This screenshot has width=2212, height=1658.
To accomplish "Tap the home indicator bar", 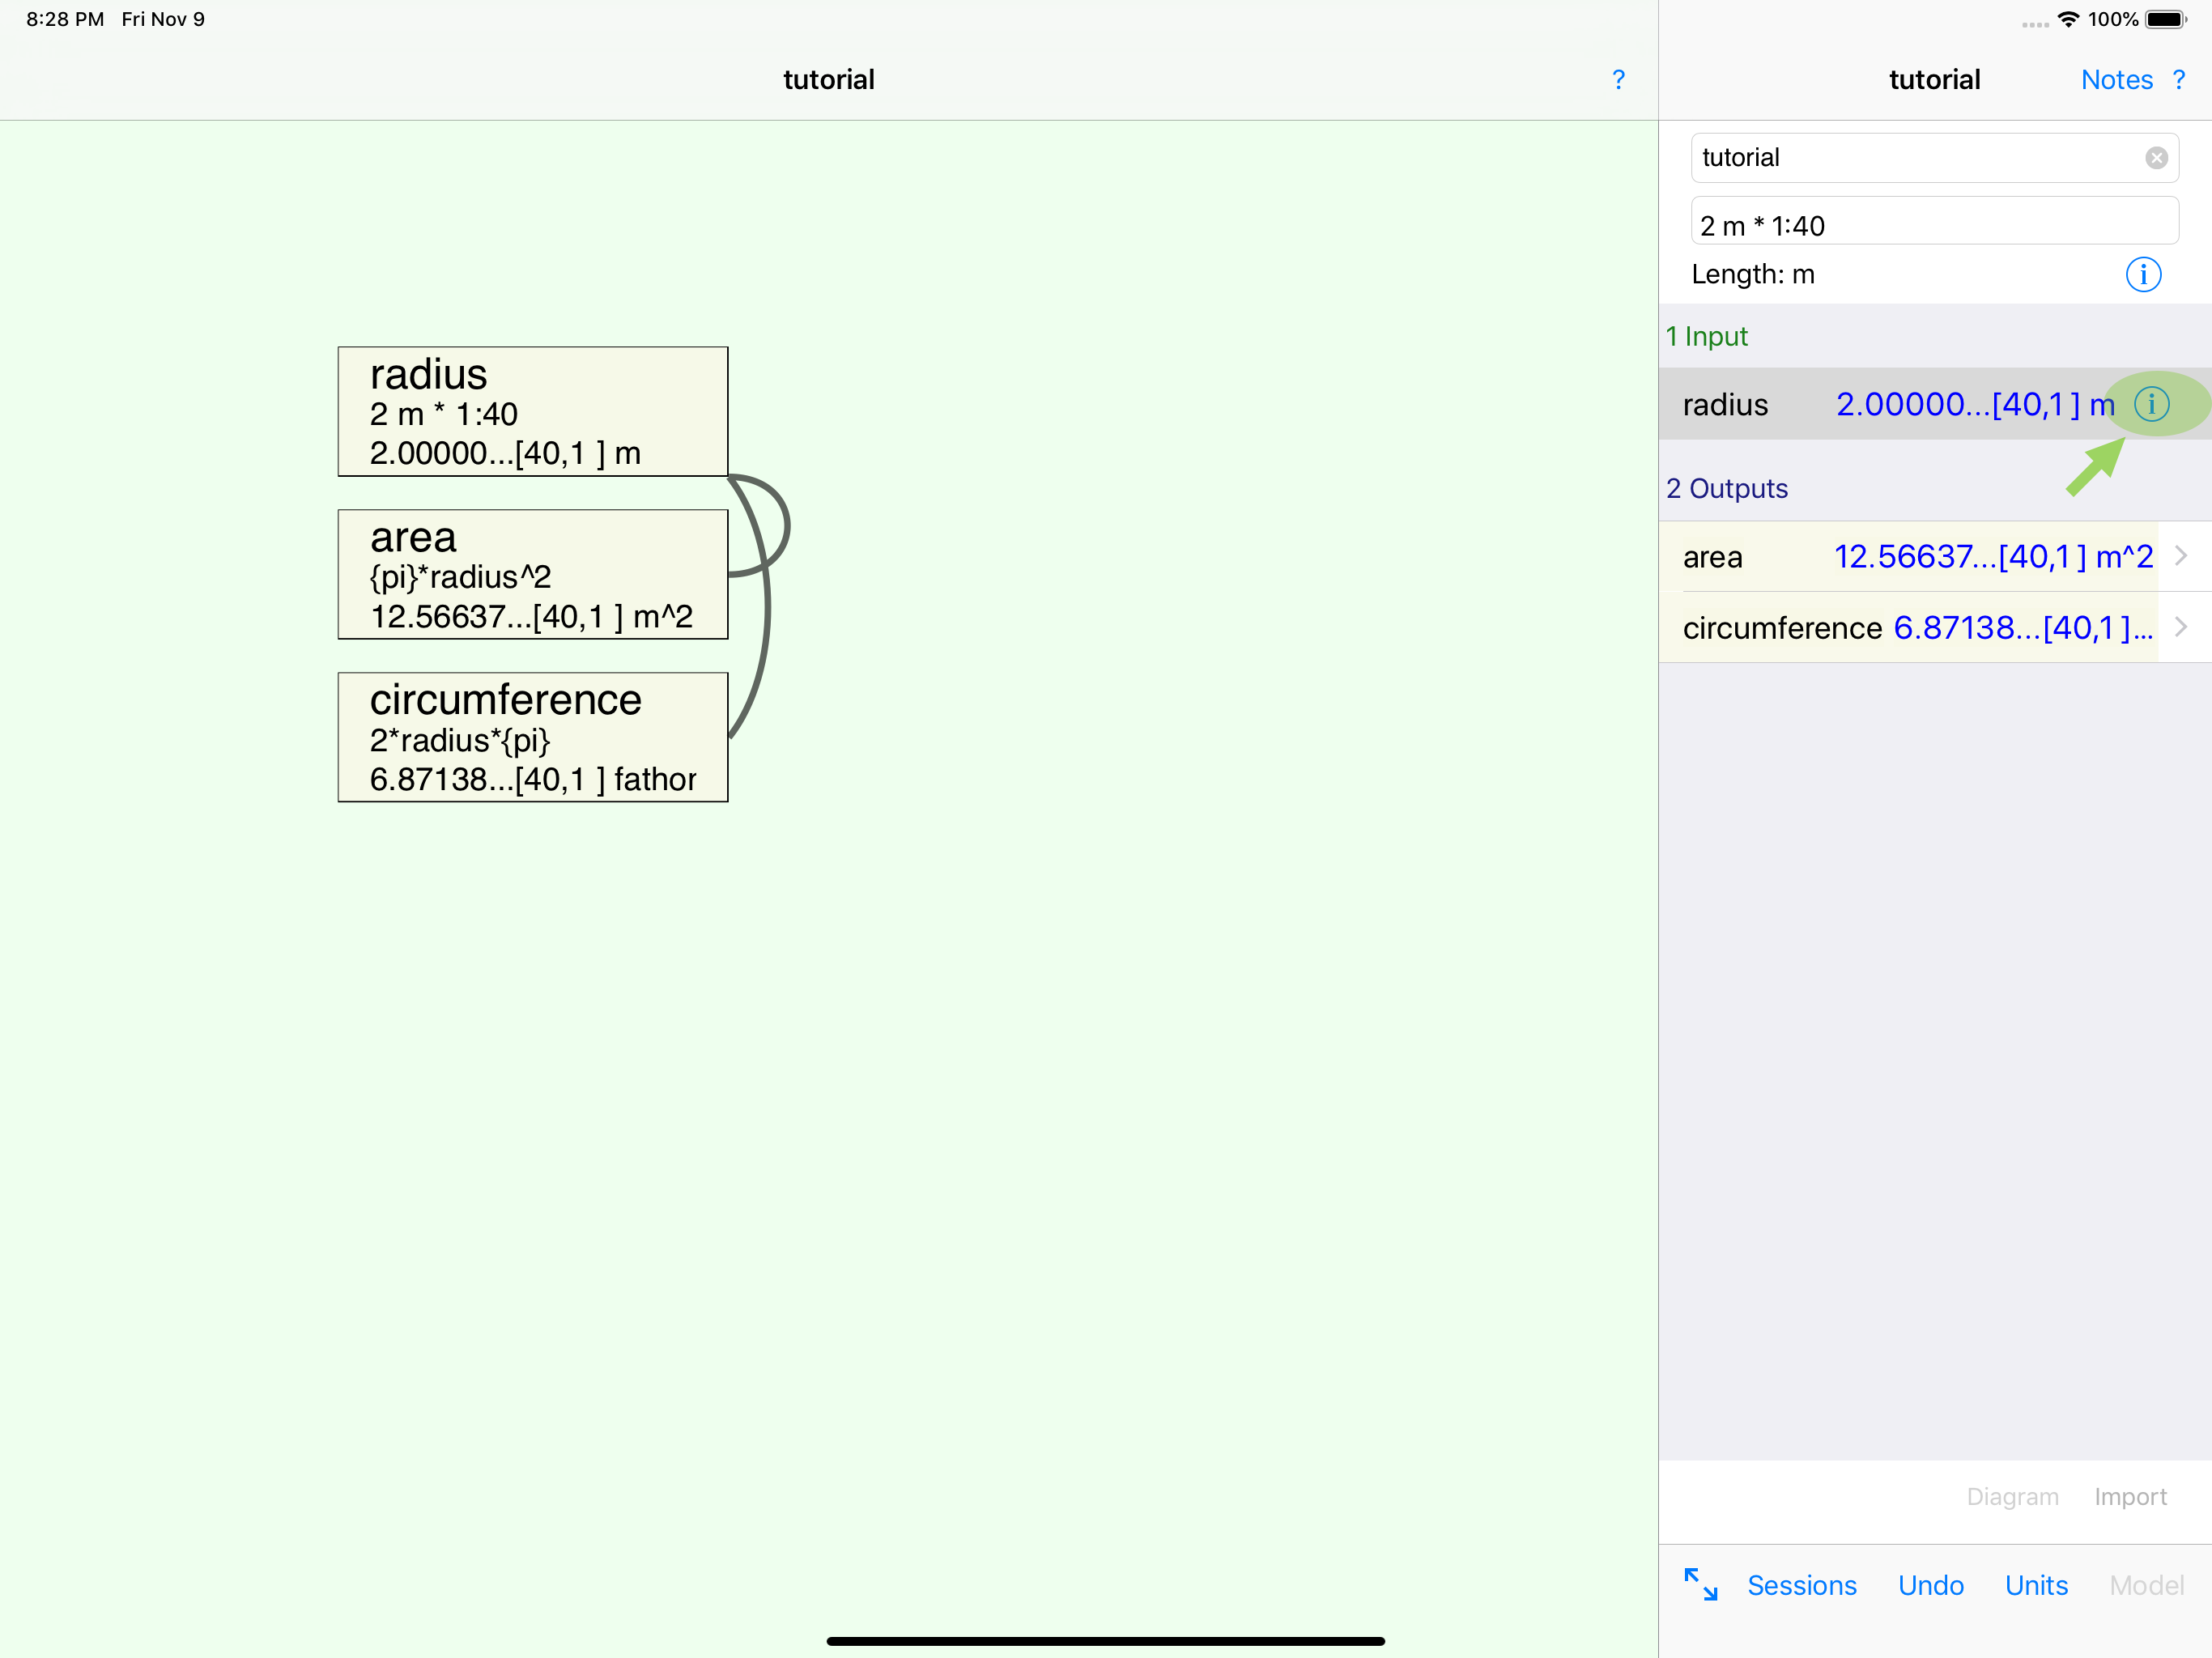I will pos(1105,1641).
